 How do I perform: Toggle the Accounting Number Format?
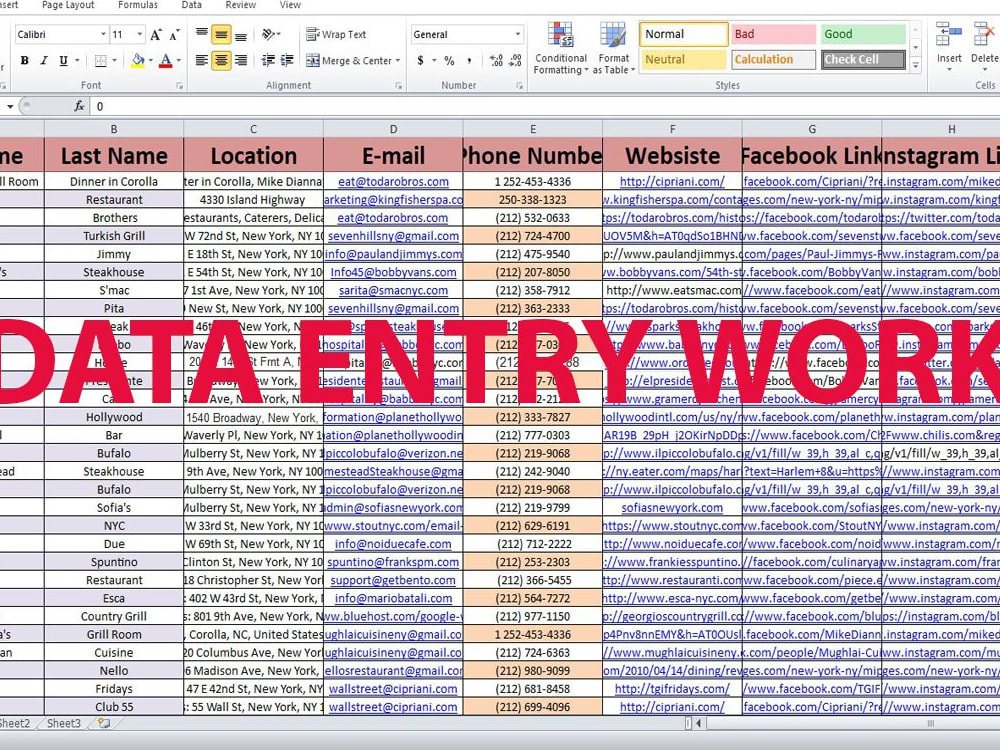[421, 61]
